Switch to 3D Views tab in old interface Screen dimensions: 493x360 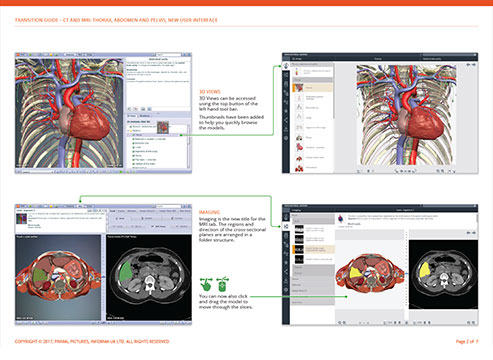point(132,116)
